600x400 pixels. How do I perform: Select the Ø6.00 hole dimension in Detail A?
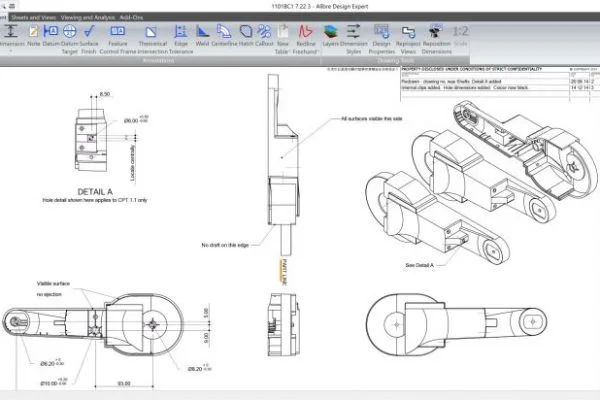[x=136, y=120]
